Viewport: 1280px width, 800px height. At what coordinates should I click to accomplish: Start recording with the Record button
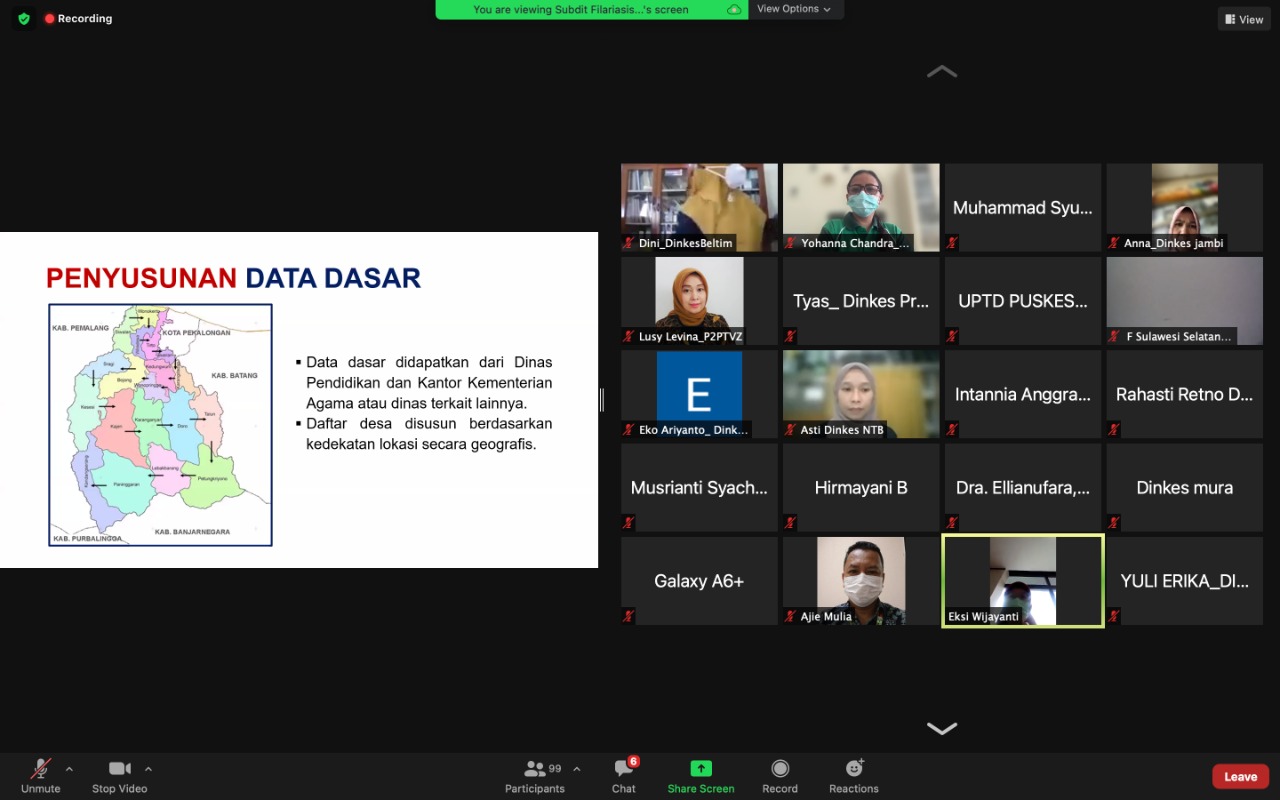click(x=780, y=776)
